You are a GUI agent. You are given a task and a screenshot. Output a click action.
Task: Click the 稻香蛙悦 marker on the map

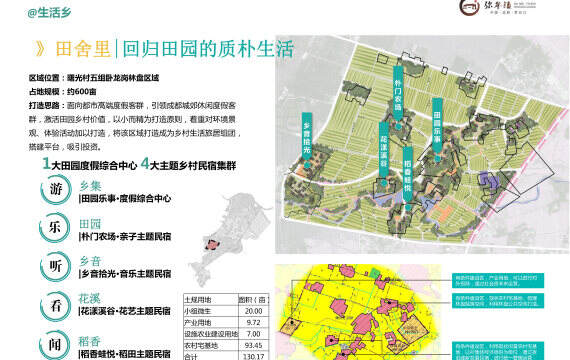408,179
